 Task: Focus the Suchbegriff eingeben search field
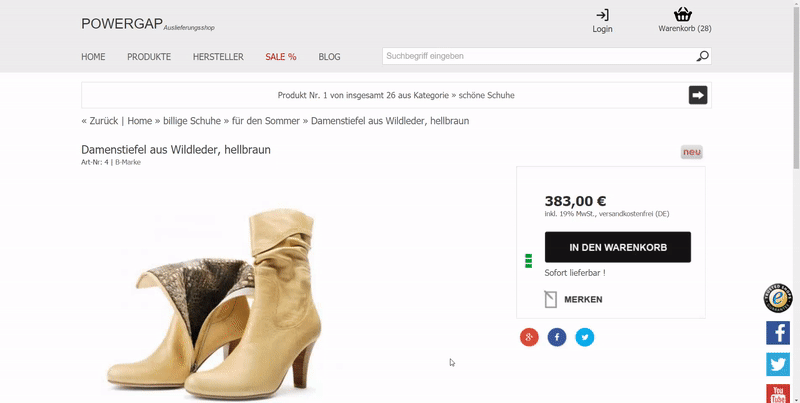tap(538, 56)
